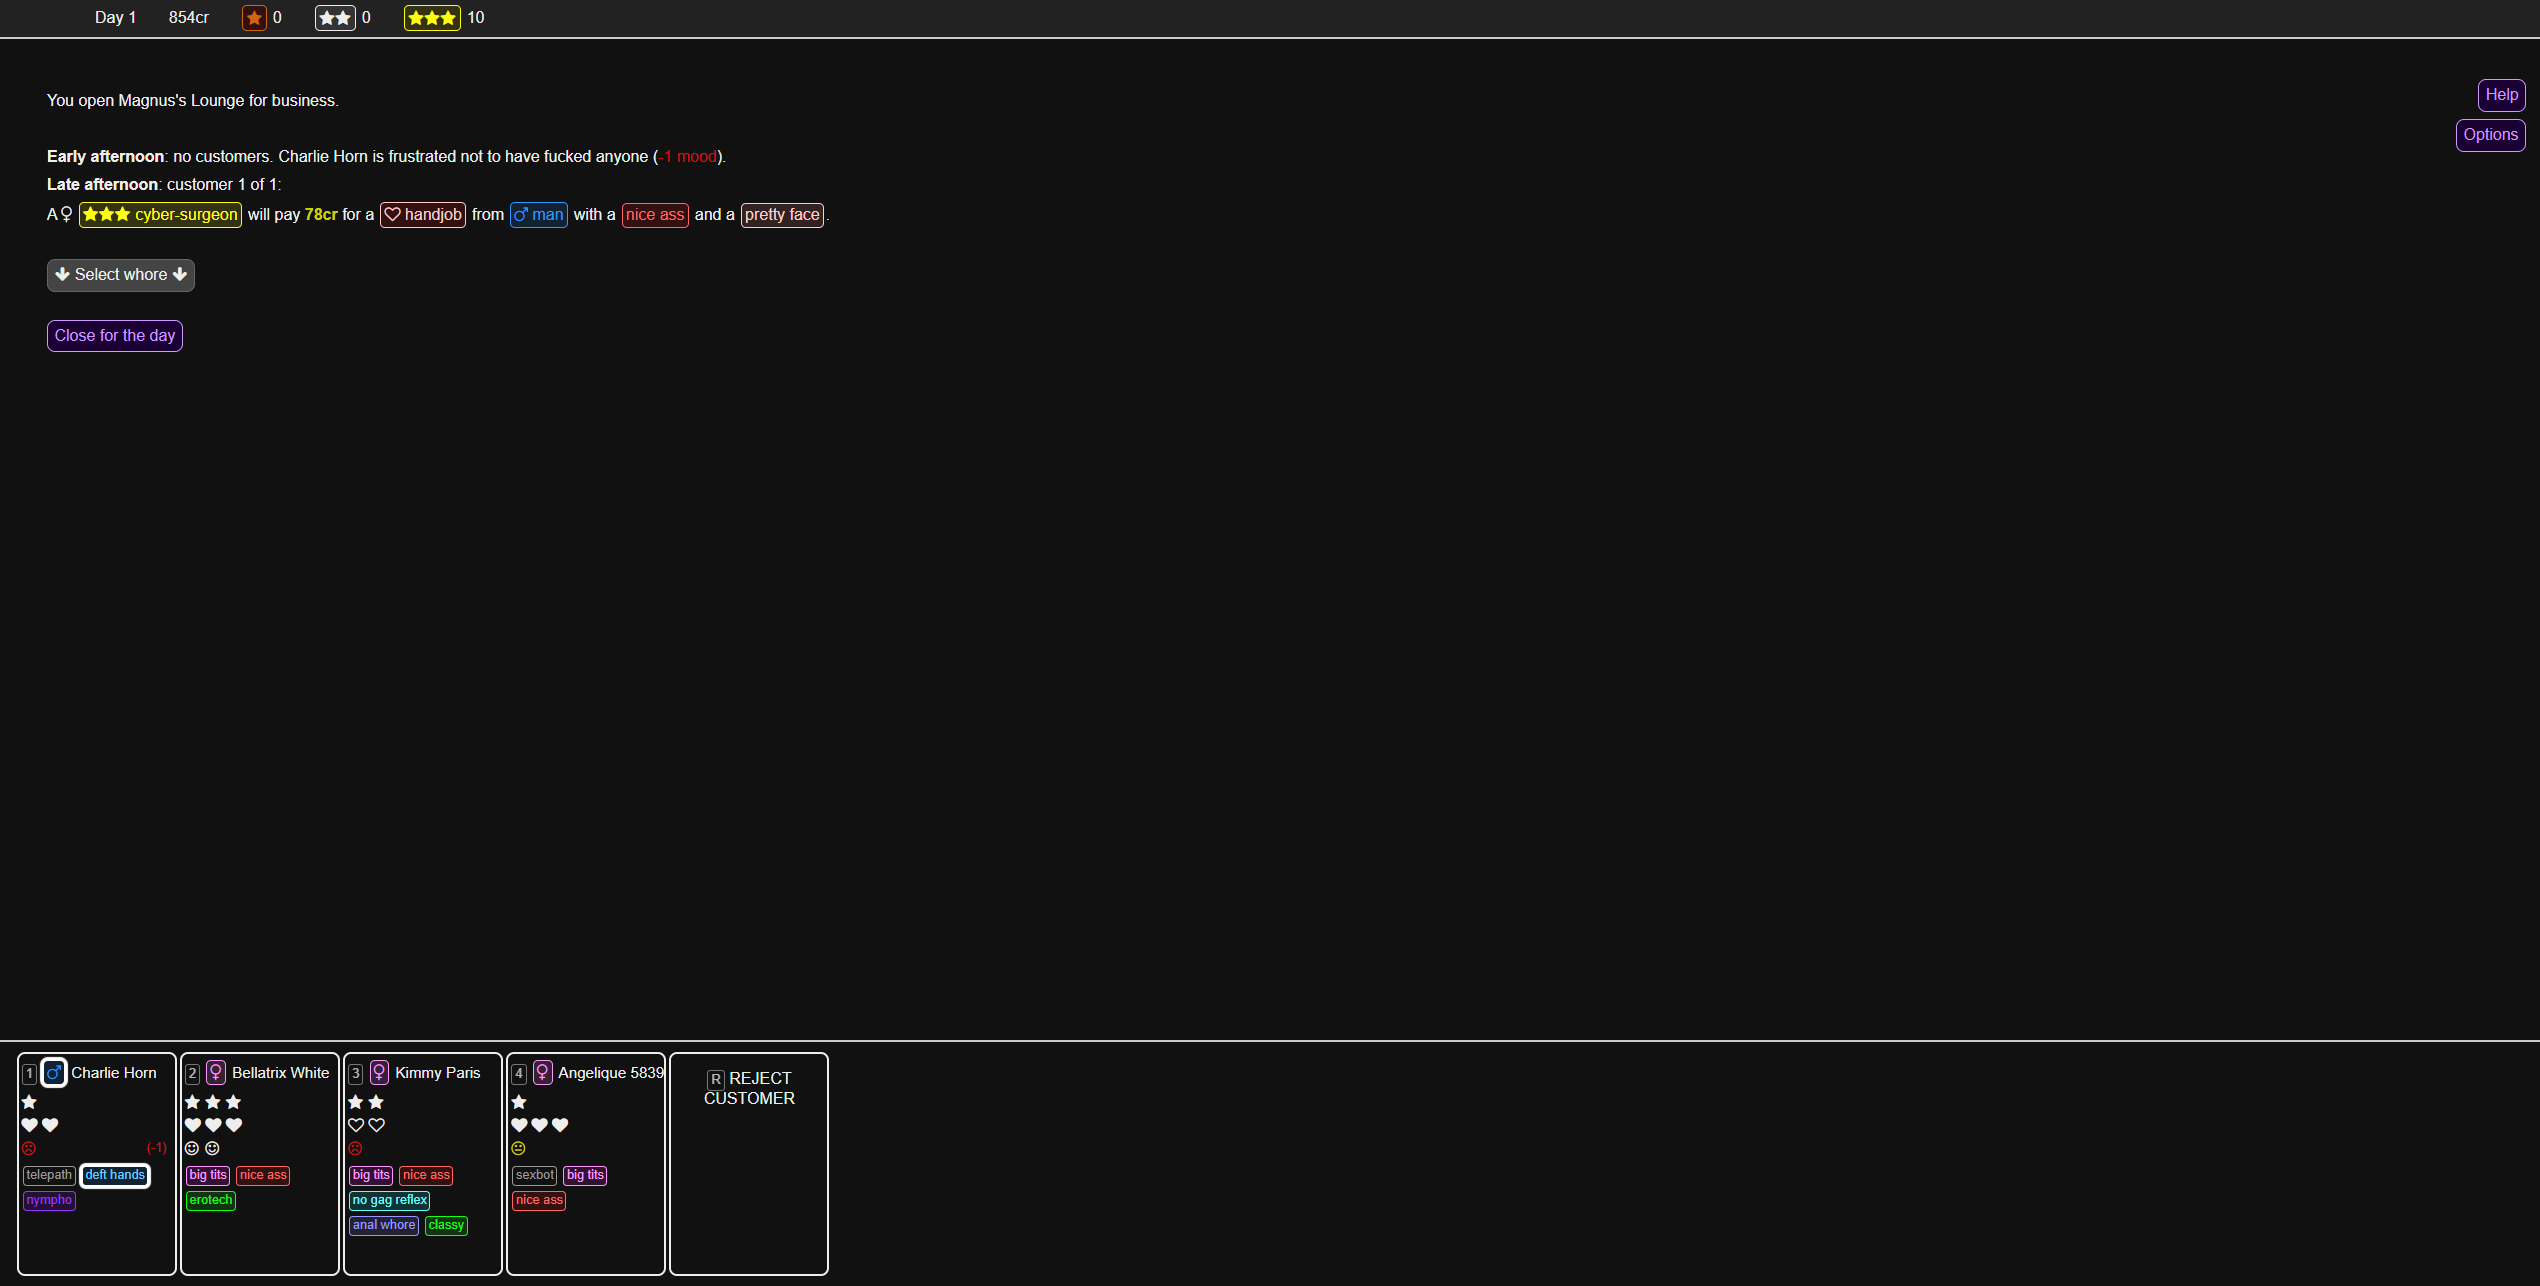Click the 854cr credits balance
The width and height of the screenshot is (2540, 1286).
pos(188,18)
